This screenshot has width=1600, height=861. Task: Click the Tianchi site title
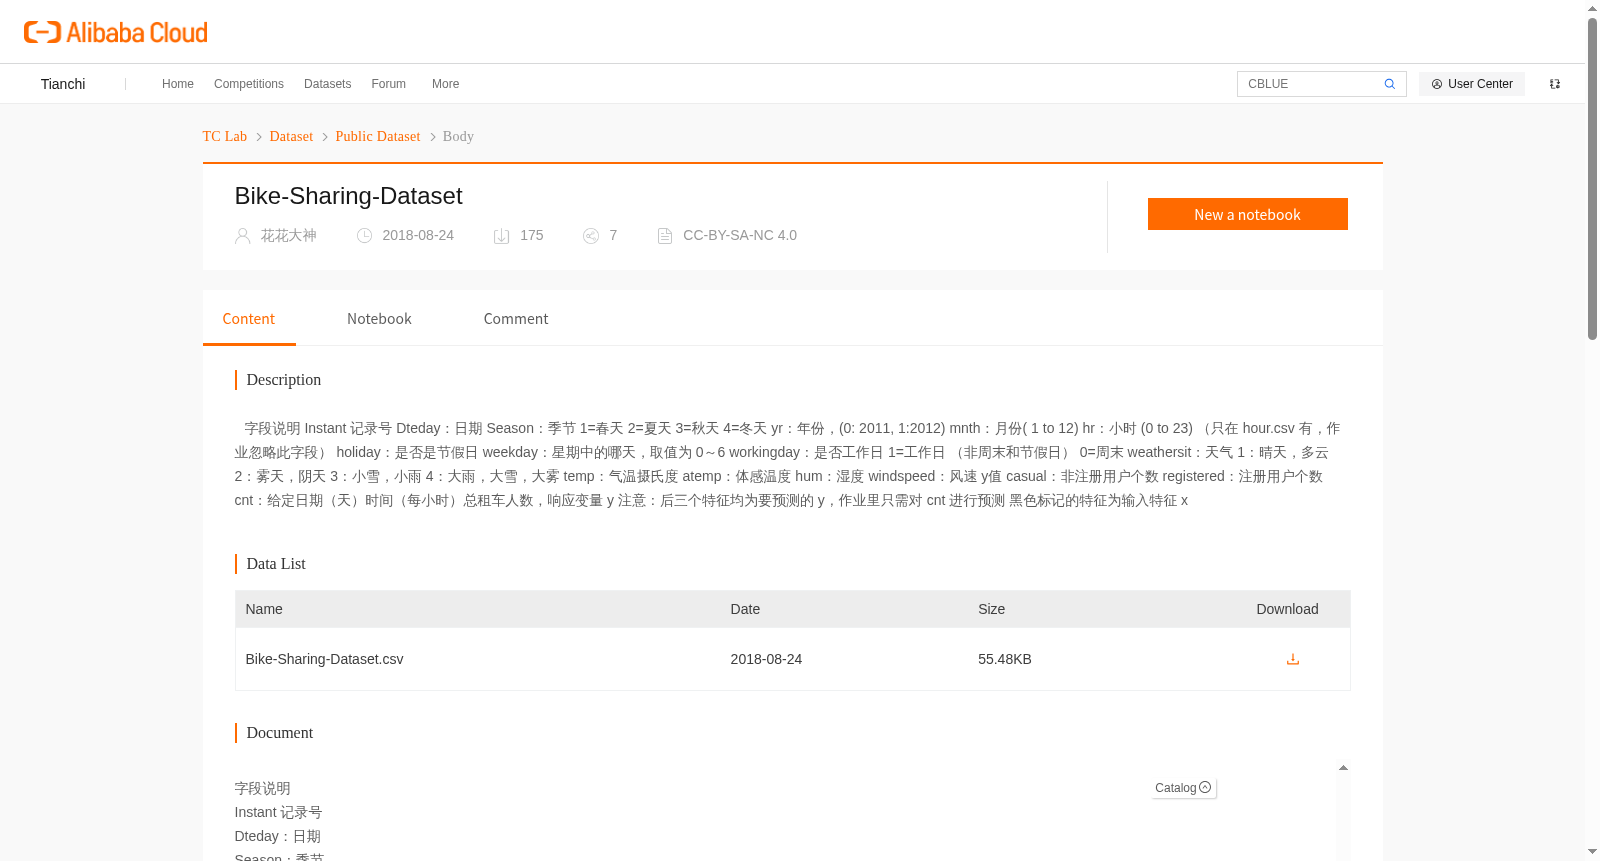tap(63, 84)
